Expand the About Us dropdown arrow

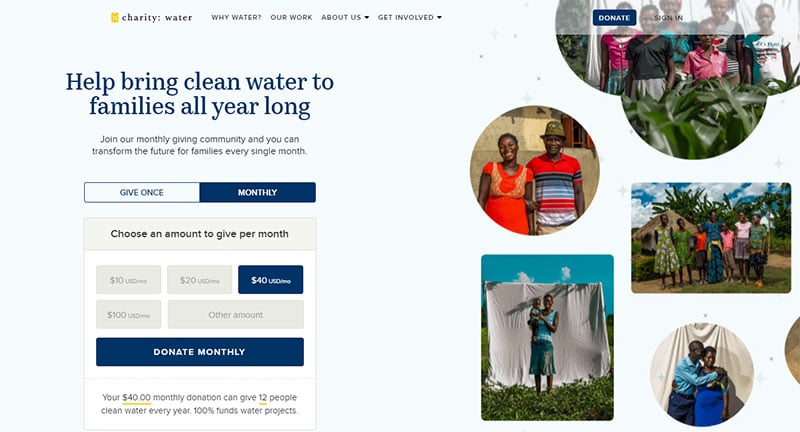tap(367, 17)
